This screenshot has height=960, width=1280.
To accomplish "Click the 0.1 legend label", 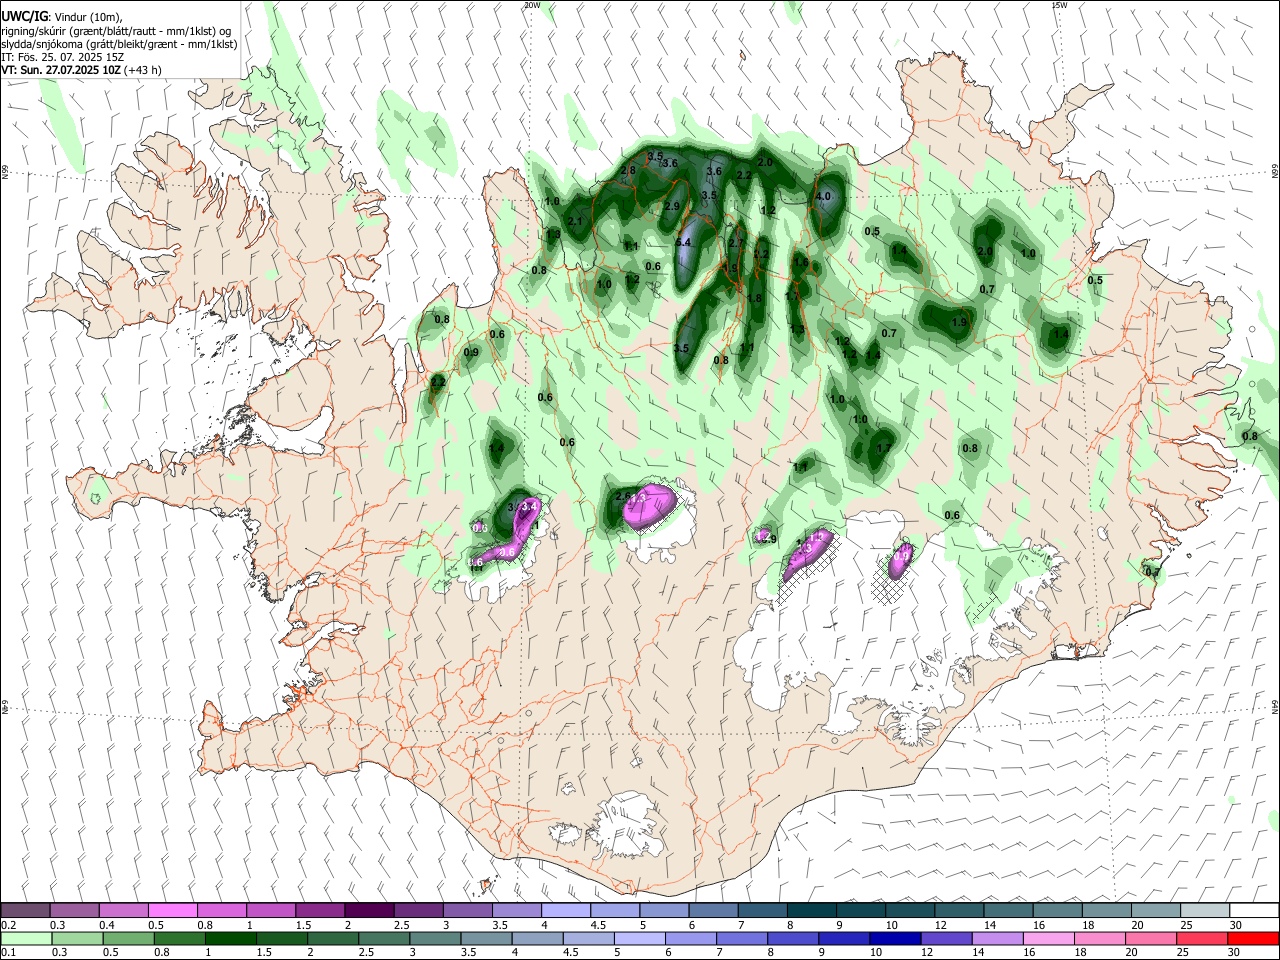I will pyautogui.click(x=9, y=953).
